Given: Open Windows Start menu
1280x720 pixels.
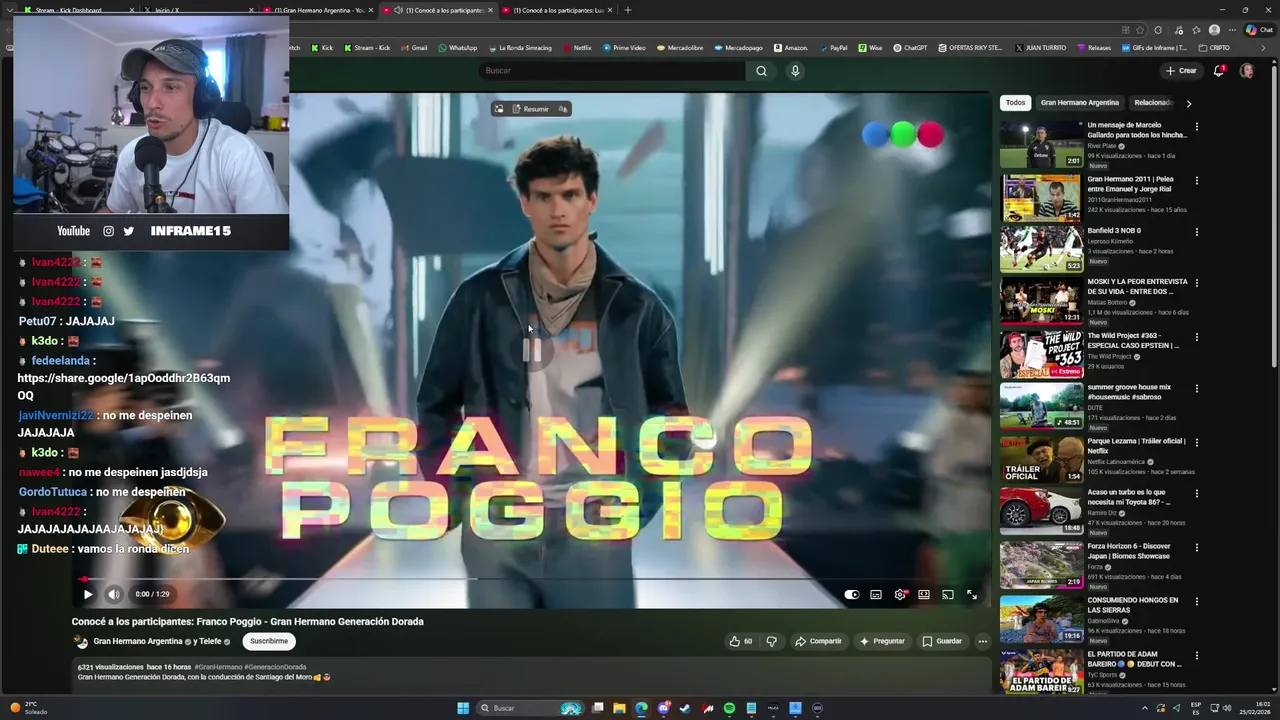Looking at the screenshot, I should point(463,708).
